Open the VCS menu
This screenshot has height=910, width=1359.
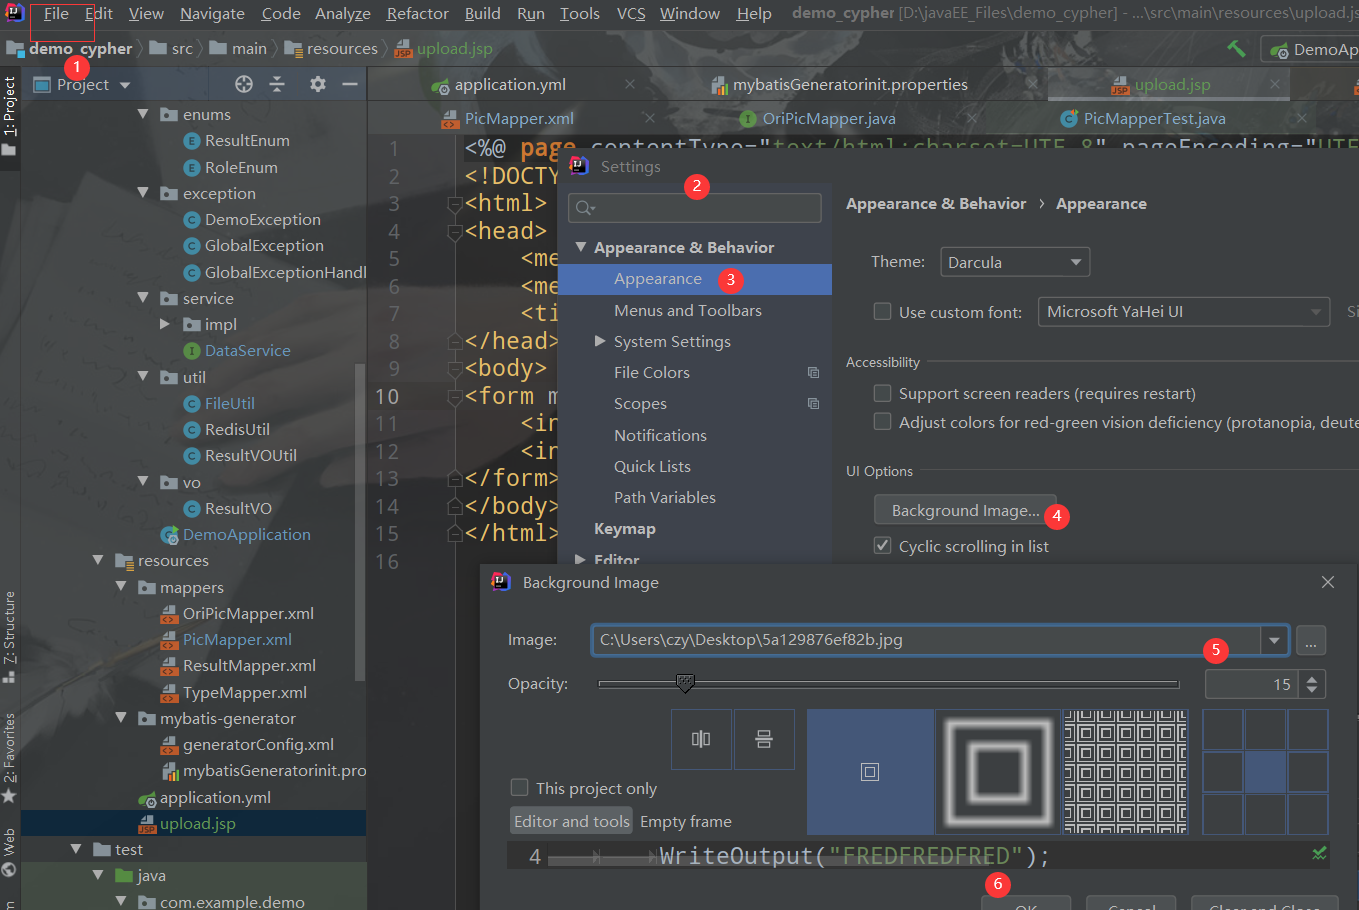pos(631,13)
